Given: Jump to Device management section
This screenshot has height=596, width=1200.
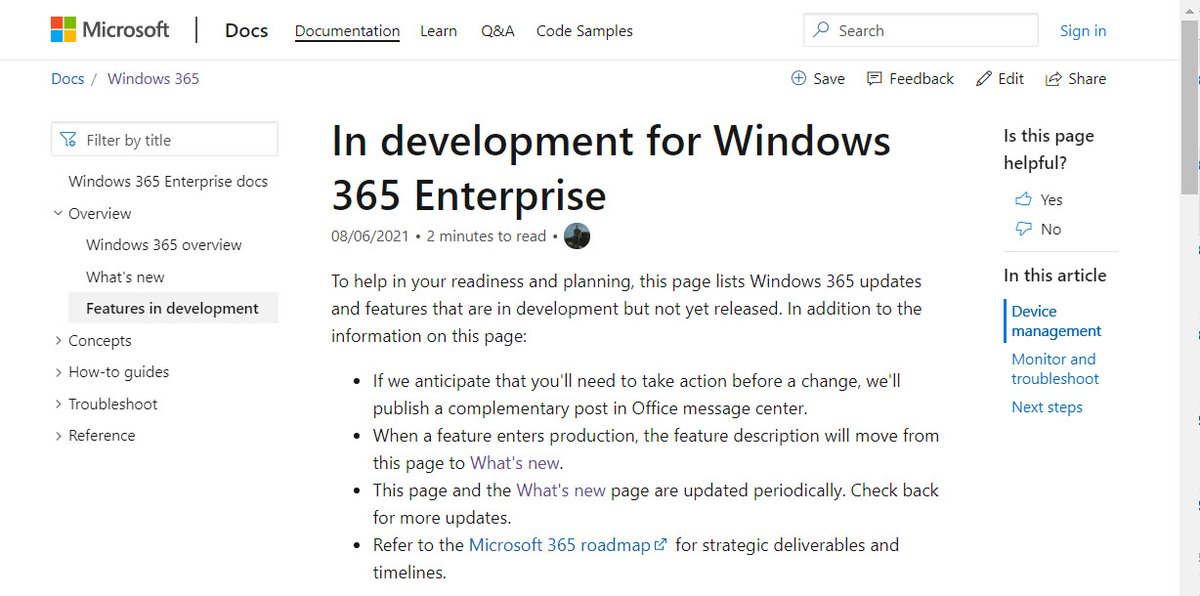Looking at the screenshot, I should [1056, 321].
